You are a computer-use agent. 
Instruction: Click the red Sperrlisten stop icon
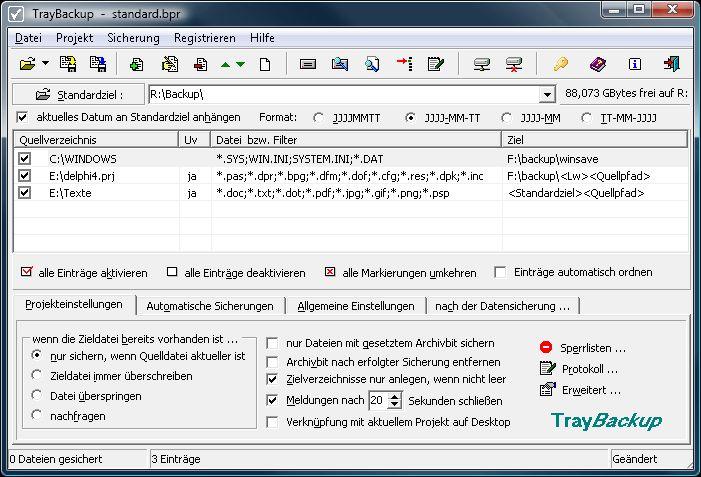546,347
